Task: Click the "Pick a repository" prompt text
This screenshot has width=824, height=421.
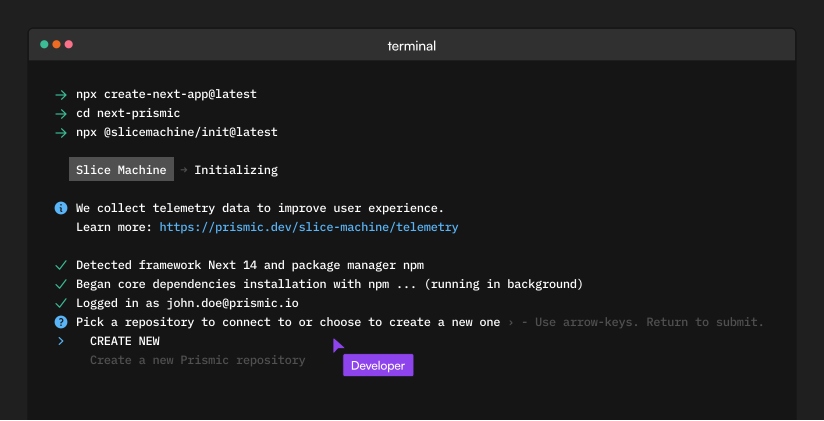Action: (288, 322)
